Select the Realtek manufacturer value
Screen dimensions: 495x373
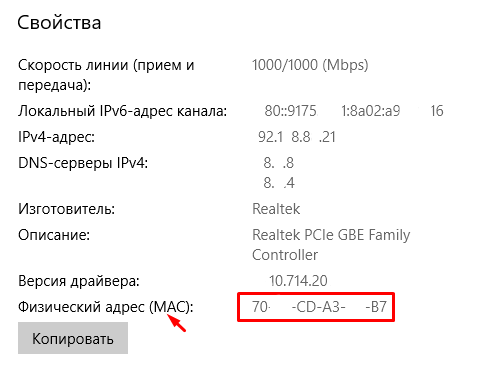[x=276, y=209]
